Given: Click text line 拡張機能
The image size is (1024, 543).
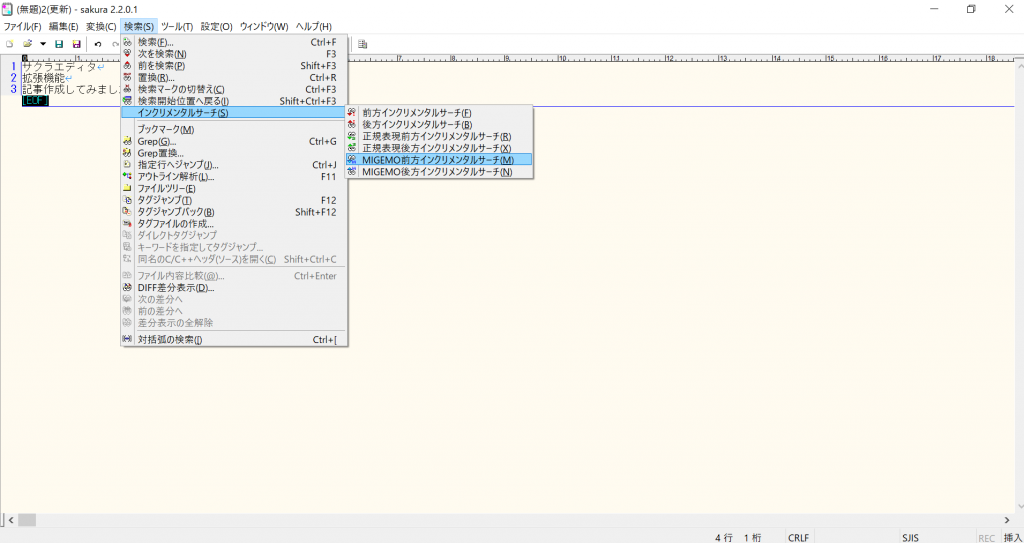Looking at the screenshot, I should coord(44,78).
